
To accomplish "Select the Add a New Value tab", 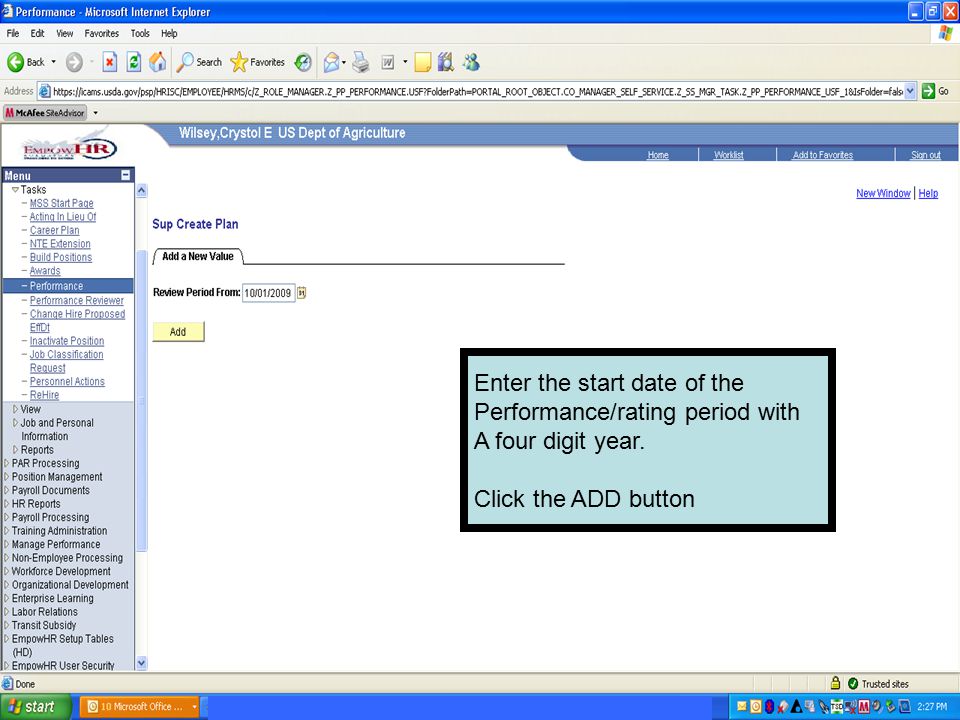I will pos(198,257).
